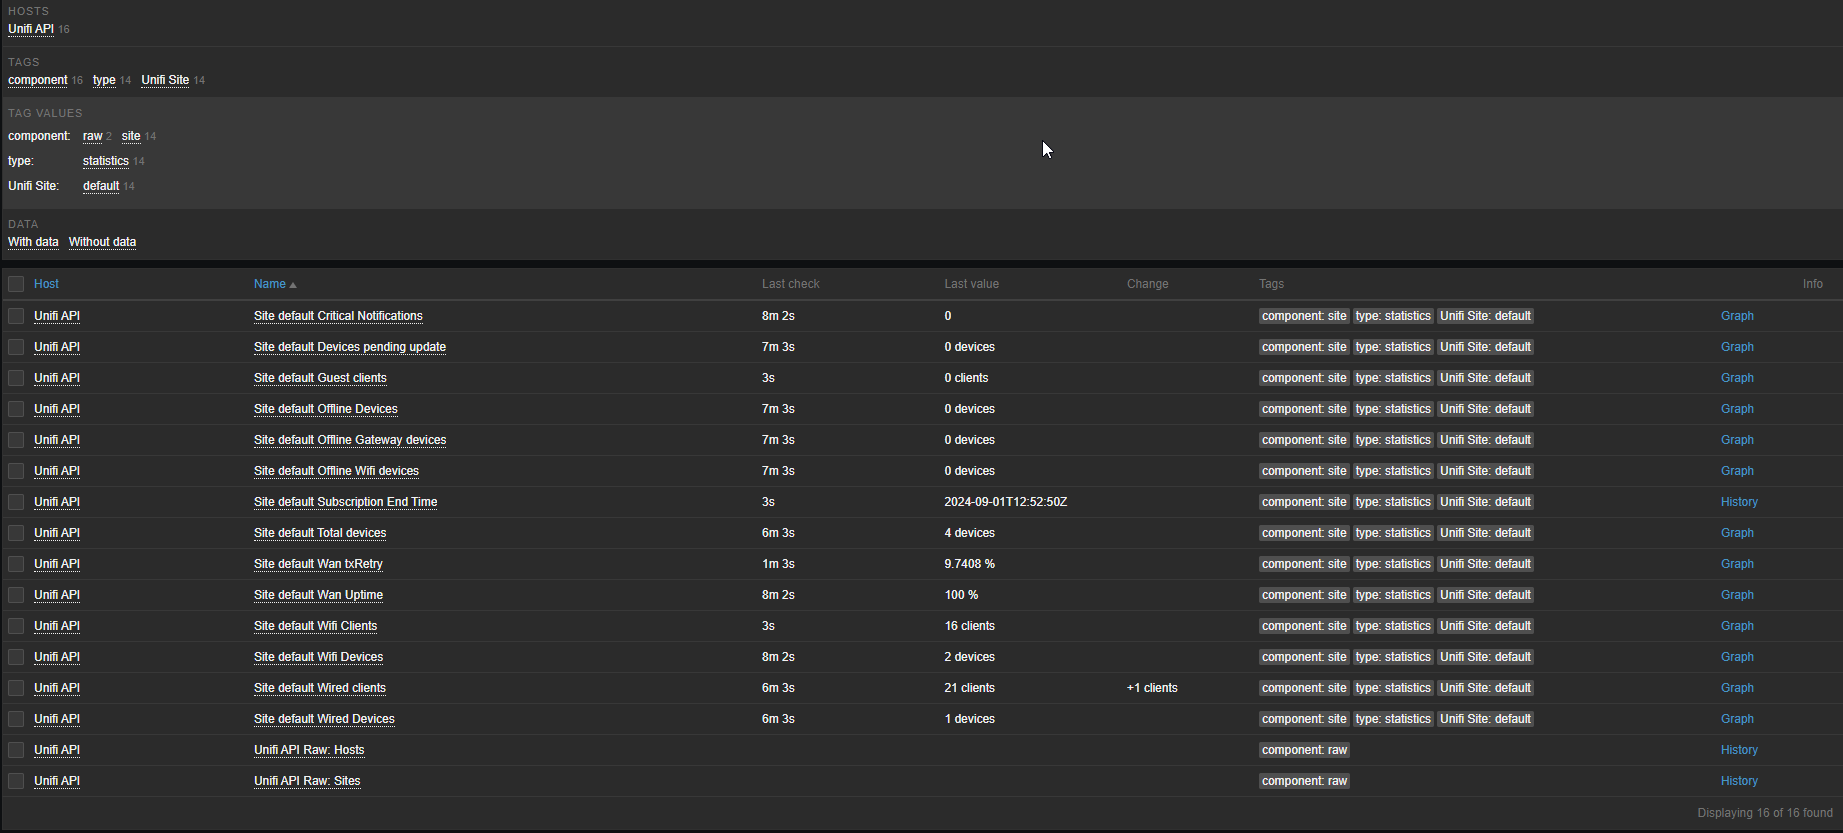The width and height of the screenshot is (1843, 833).
Task: Open Site default Offline Wifi devices item
Action: [336, 471]
